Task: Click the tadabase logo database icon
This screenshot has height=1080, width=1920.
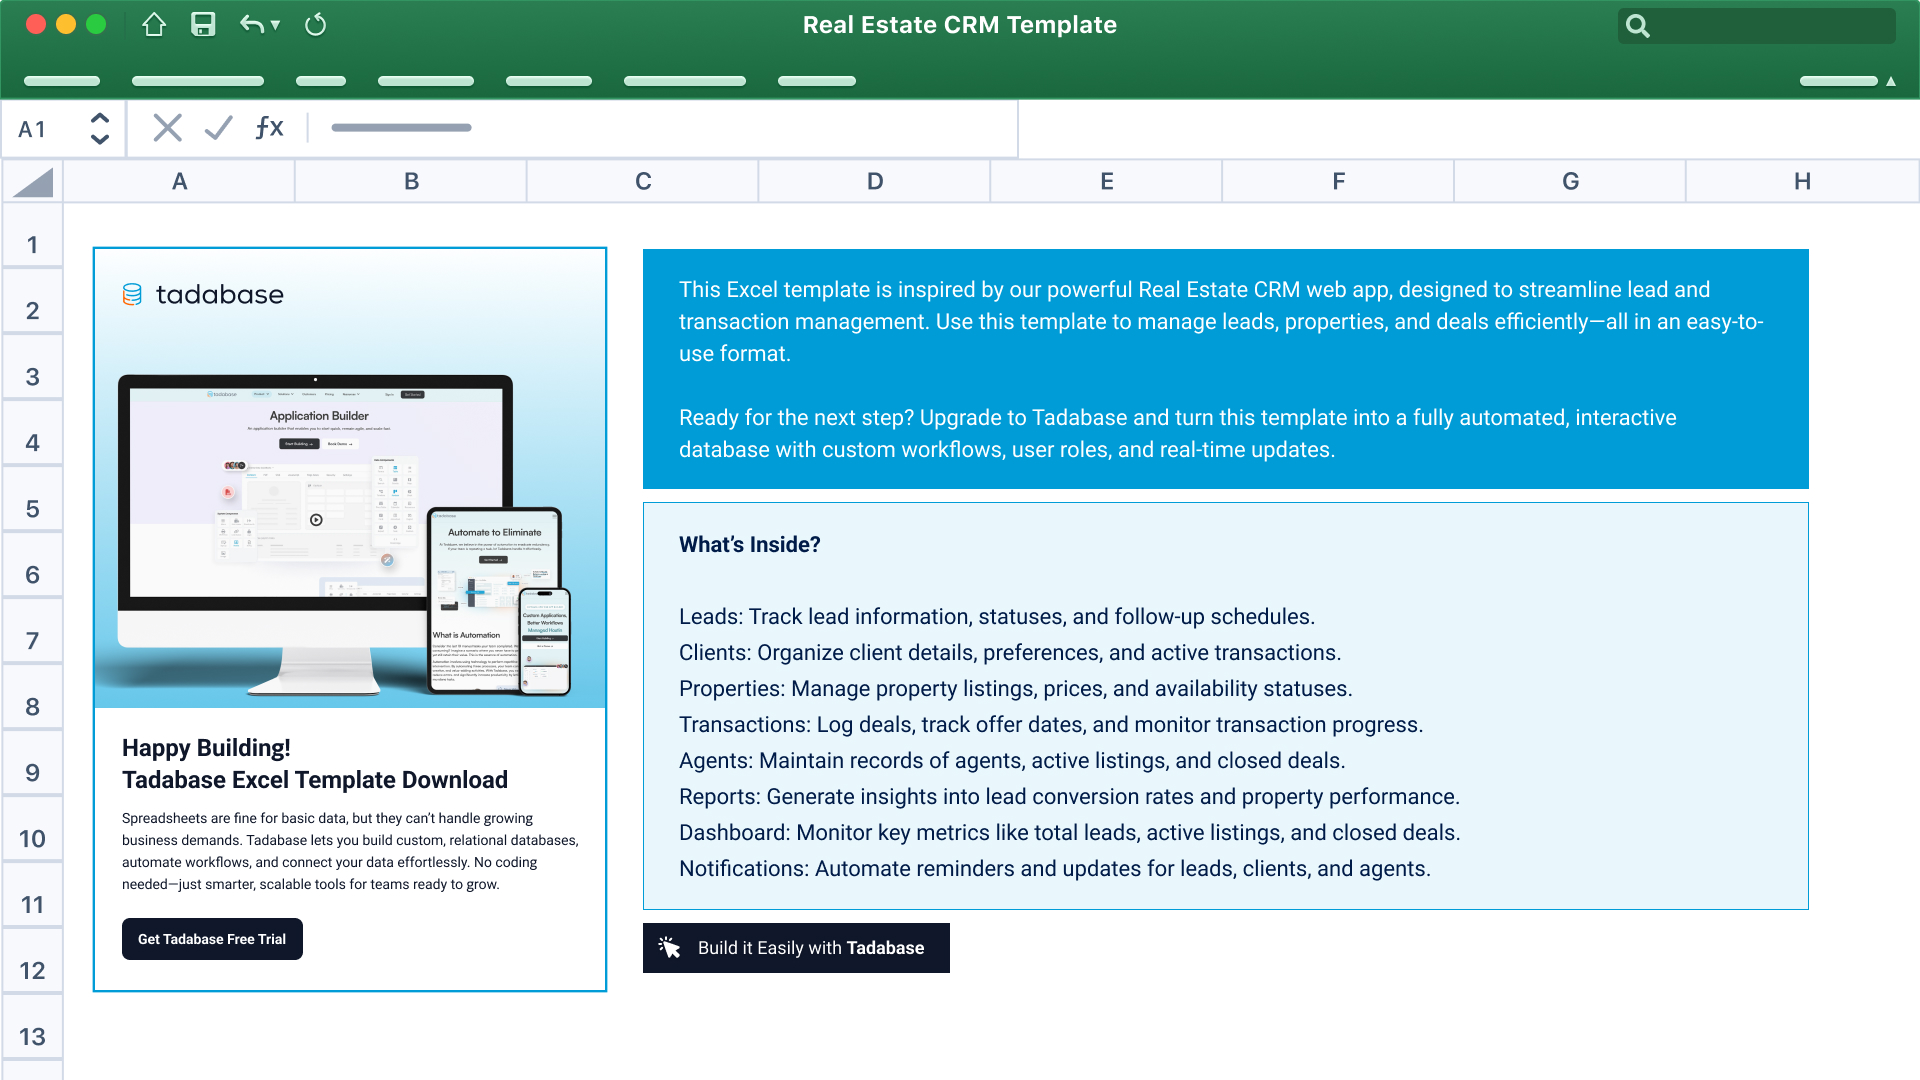Action: click(x=132, y=294)
